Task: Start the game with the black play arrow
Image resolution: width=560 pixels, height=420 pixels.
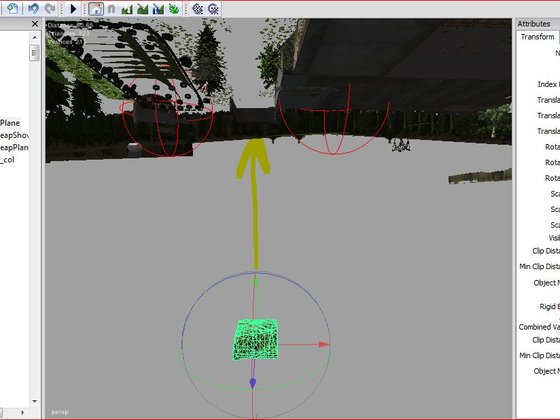Action: point(73,9)
